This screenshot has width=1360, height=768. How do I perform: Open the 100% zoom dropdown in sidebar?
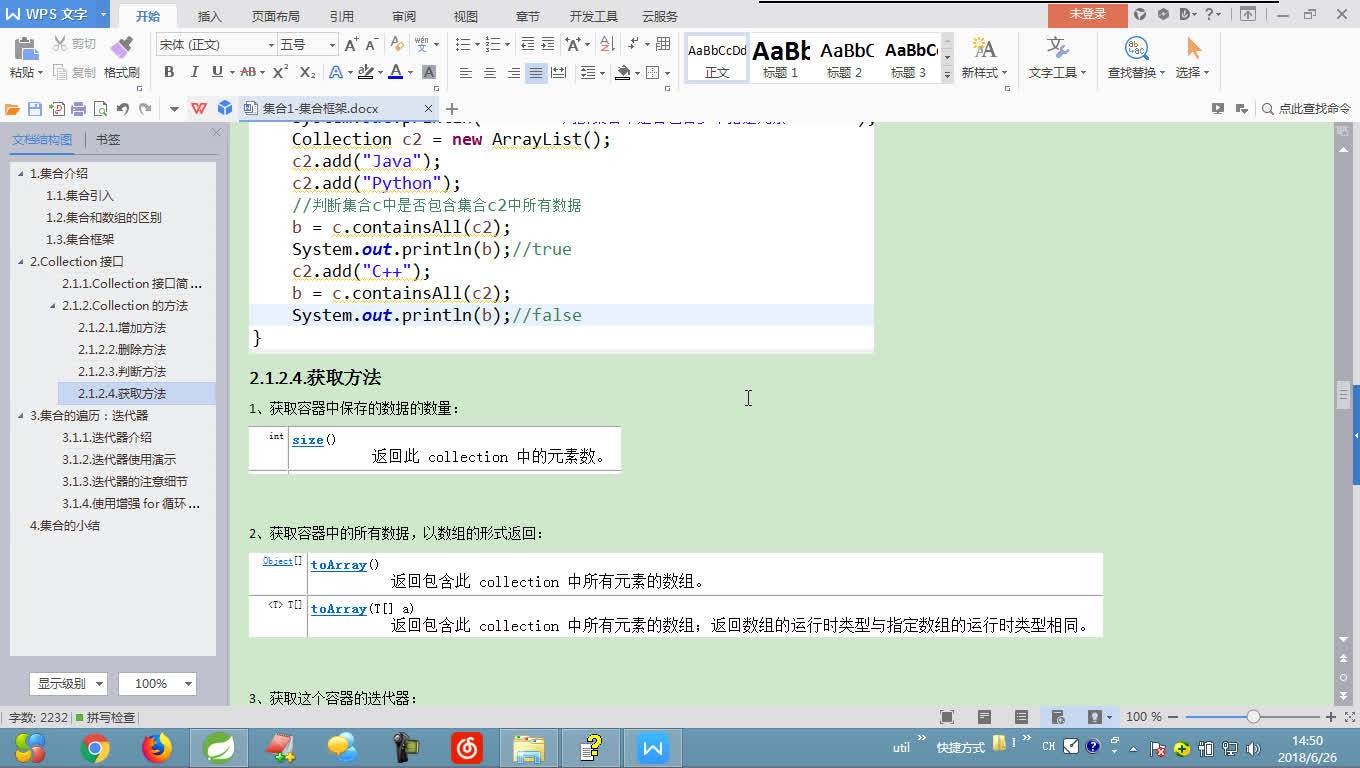(157, 684)
